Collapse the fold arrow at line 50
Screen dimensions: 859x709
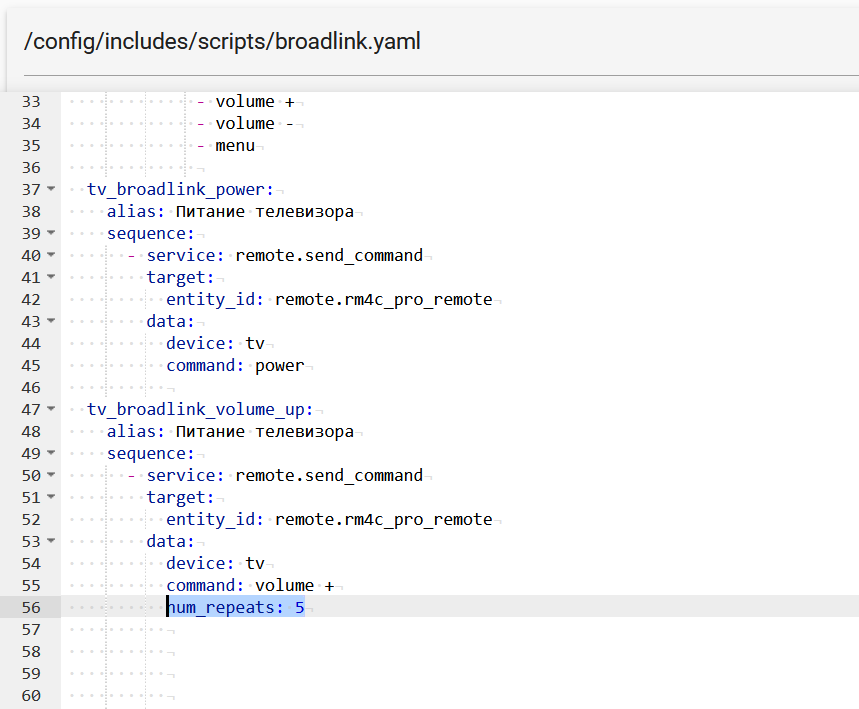(51, 474)
